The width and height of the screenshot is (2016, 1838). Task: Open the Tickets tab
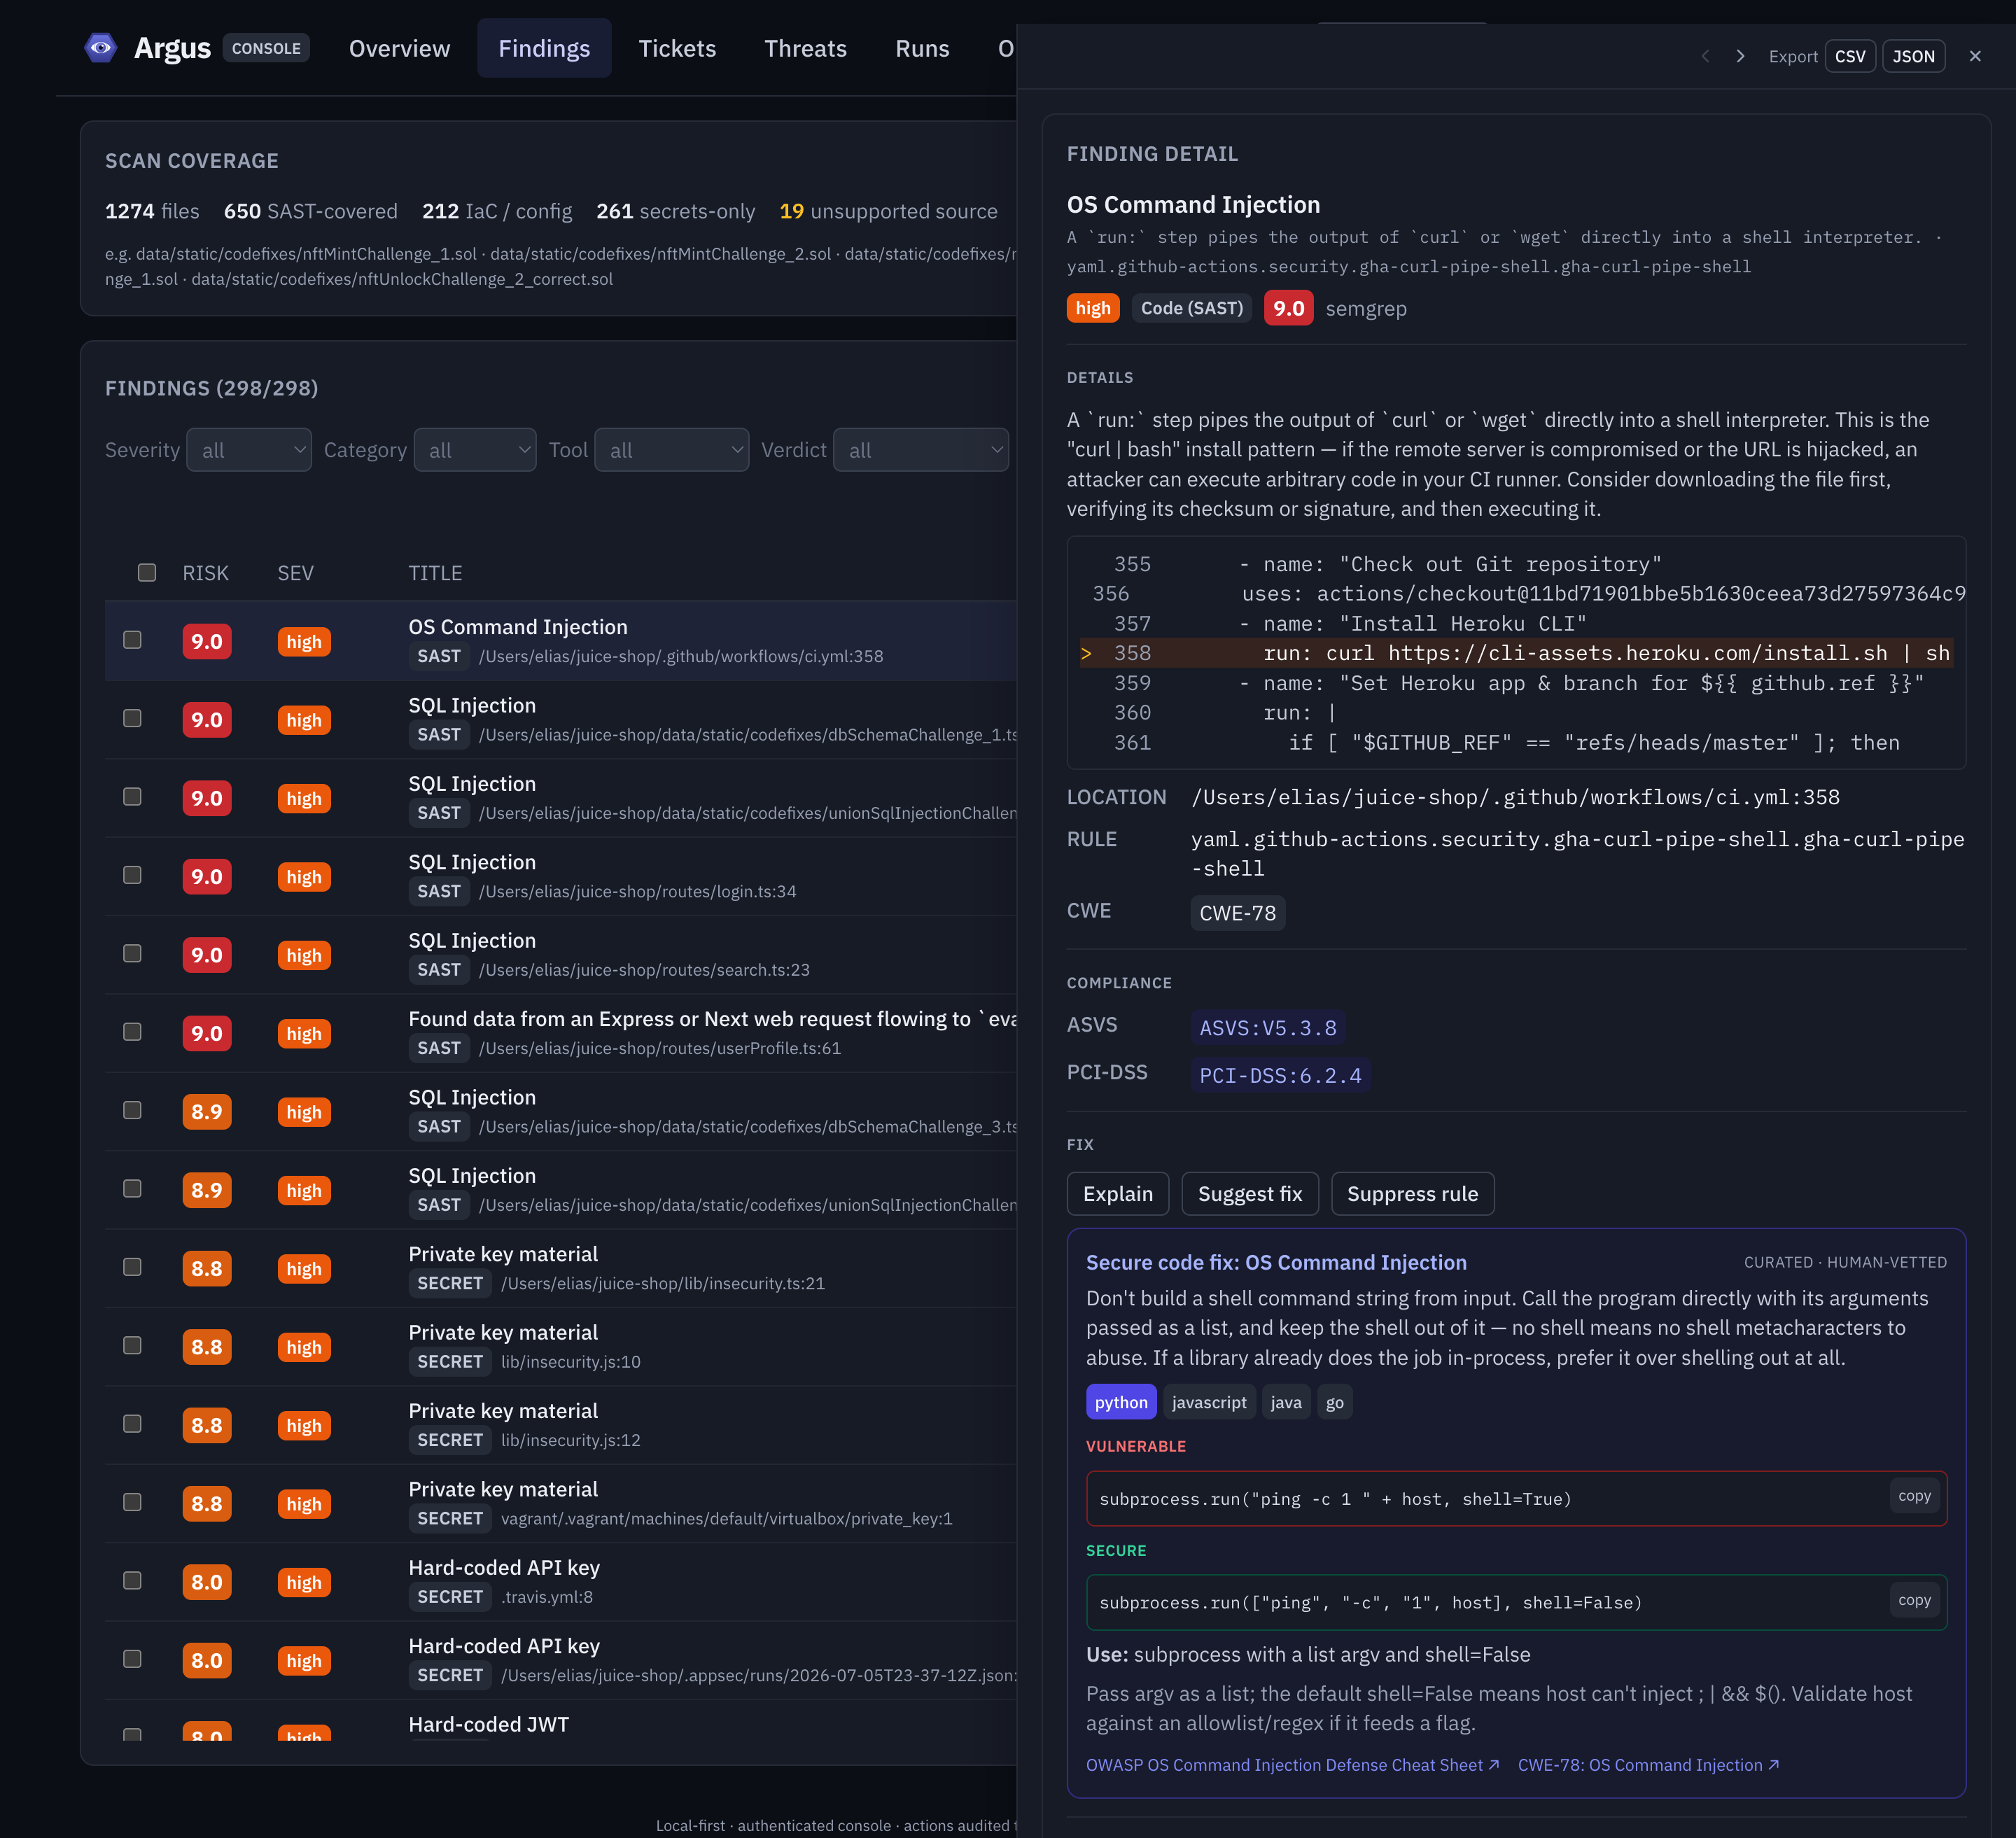(677, 48)
